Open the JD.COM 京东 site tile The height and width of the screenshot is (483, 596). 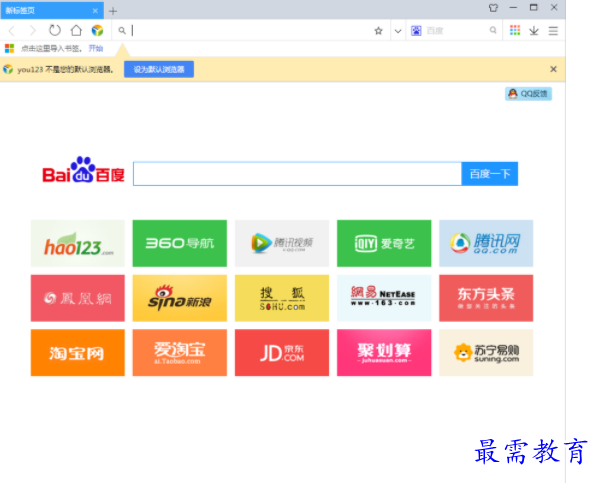click(x=282, y=353)
